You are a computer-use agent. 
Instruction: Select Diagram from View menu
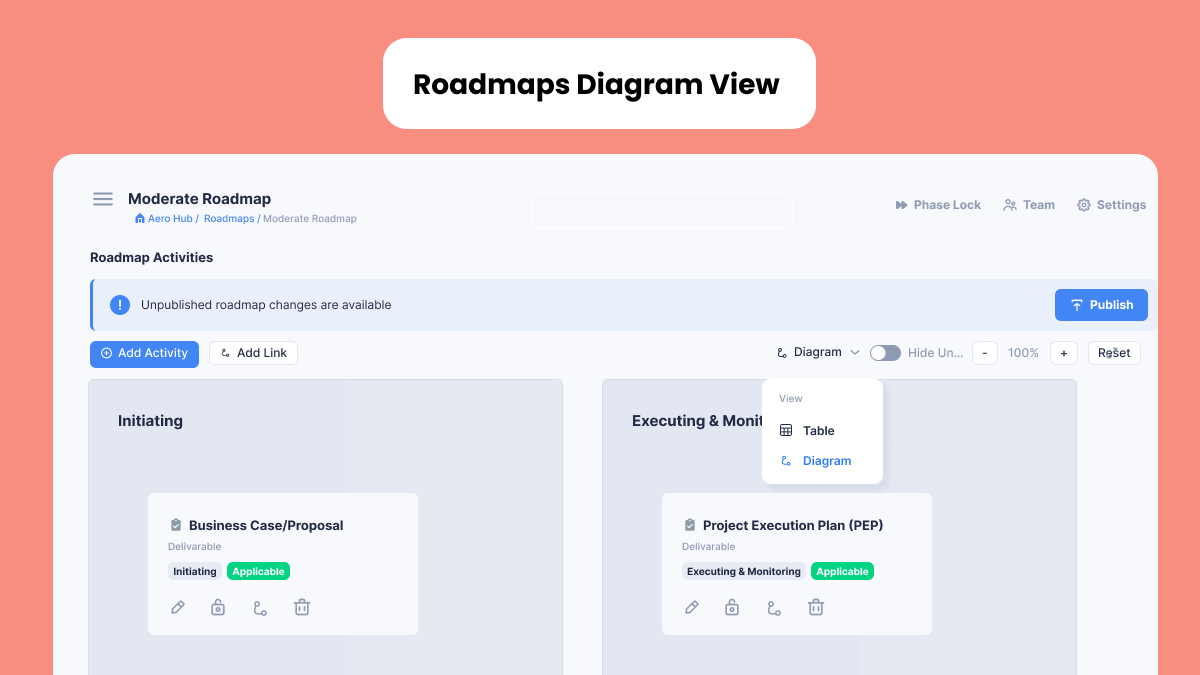pos(826,461)
